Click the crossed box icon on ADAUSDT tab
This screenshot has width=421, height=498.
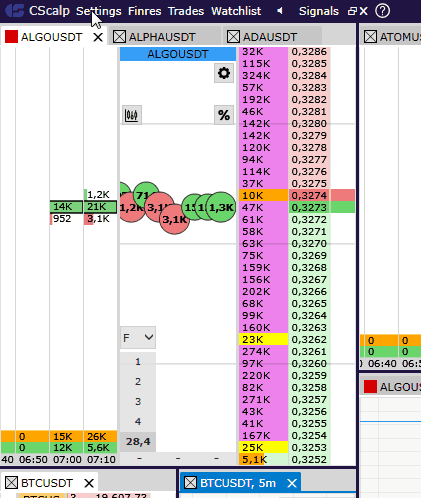pyautogui.click(x=233, y=37)
